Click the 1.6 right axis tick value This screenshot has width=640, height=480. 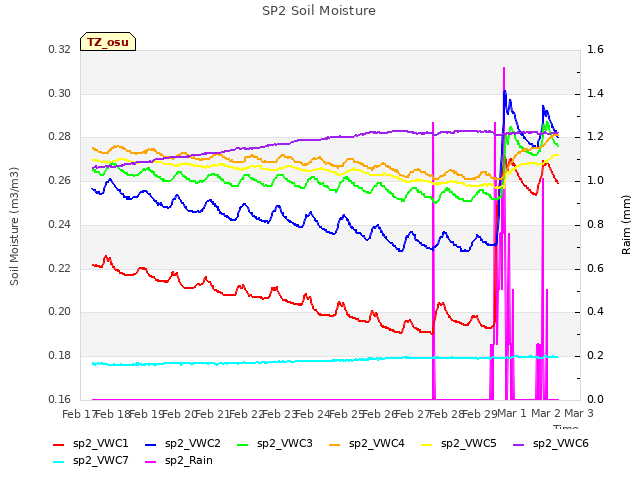point(595,50)
